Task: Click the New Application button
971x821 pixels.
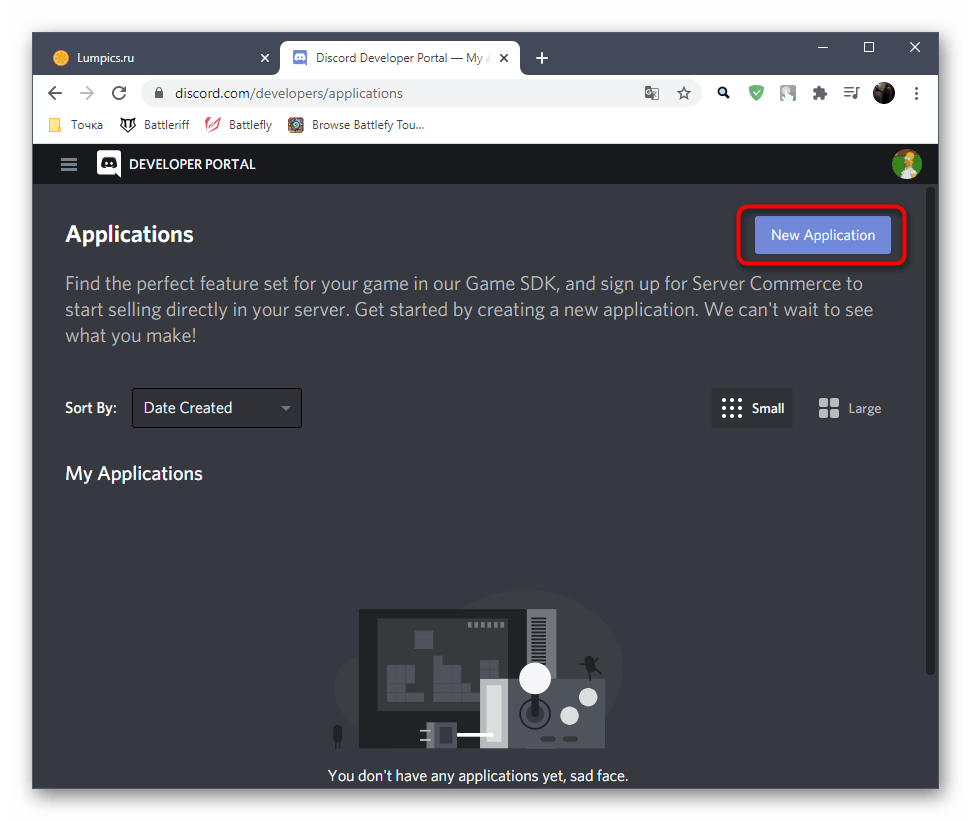Action: coord(822,235)
